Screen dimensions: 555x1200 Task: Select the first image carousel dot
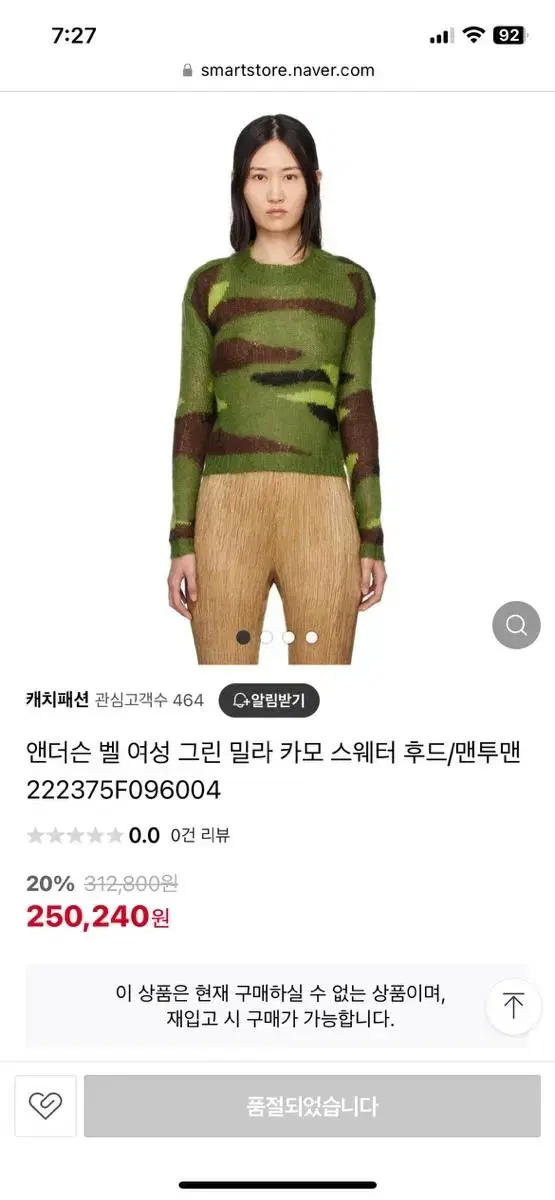coord(243,636)
